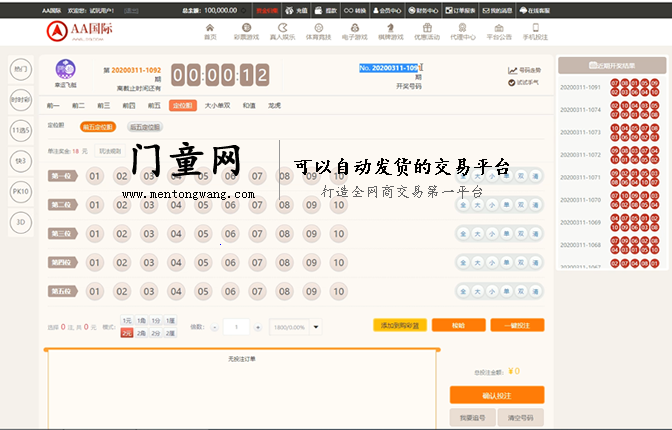Open 手机投注 mobile betting icon
The image size is (672, 430).
coord(535,30)
